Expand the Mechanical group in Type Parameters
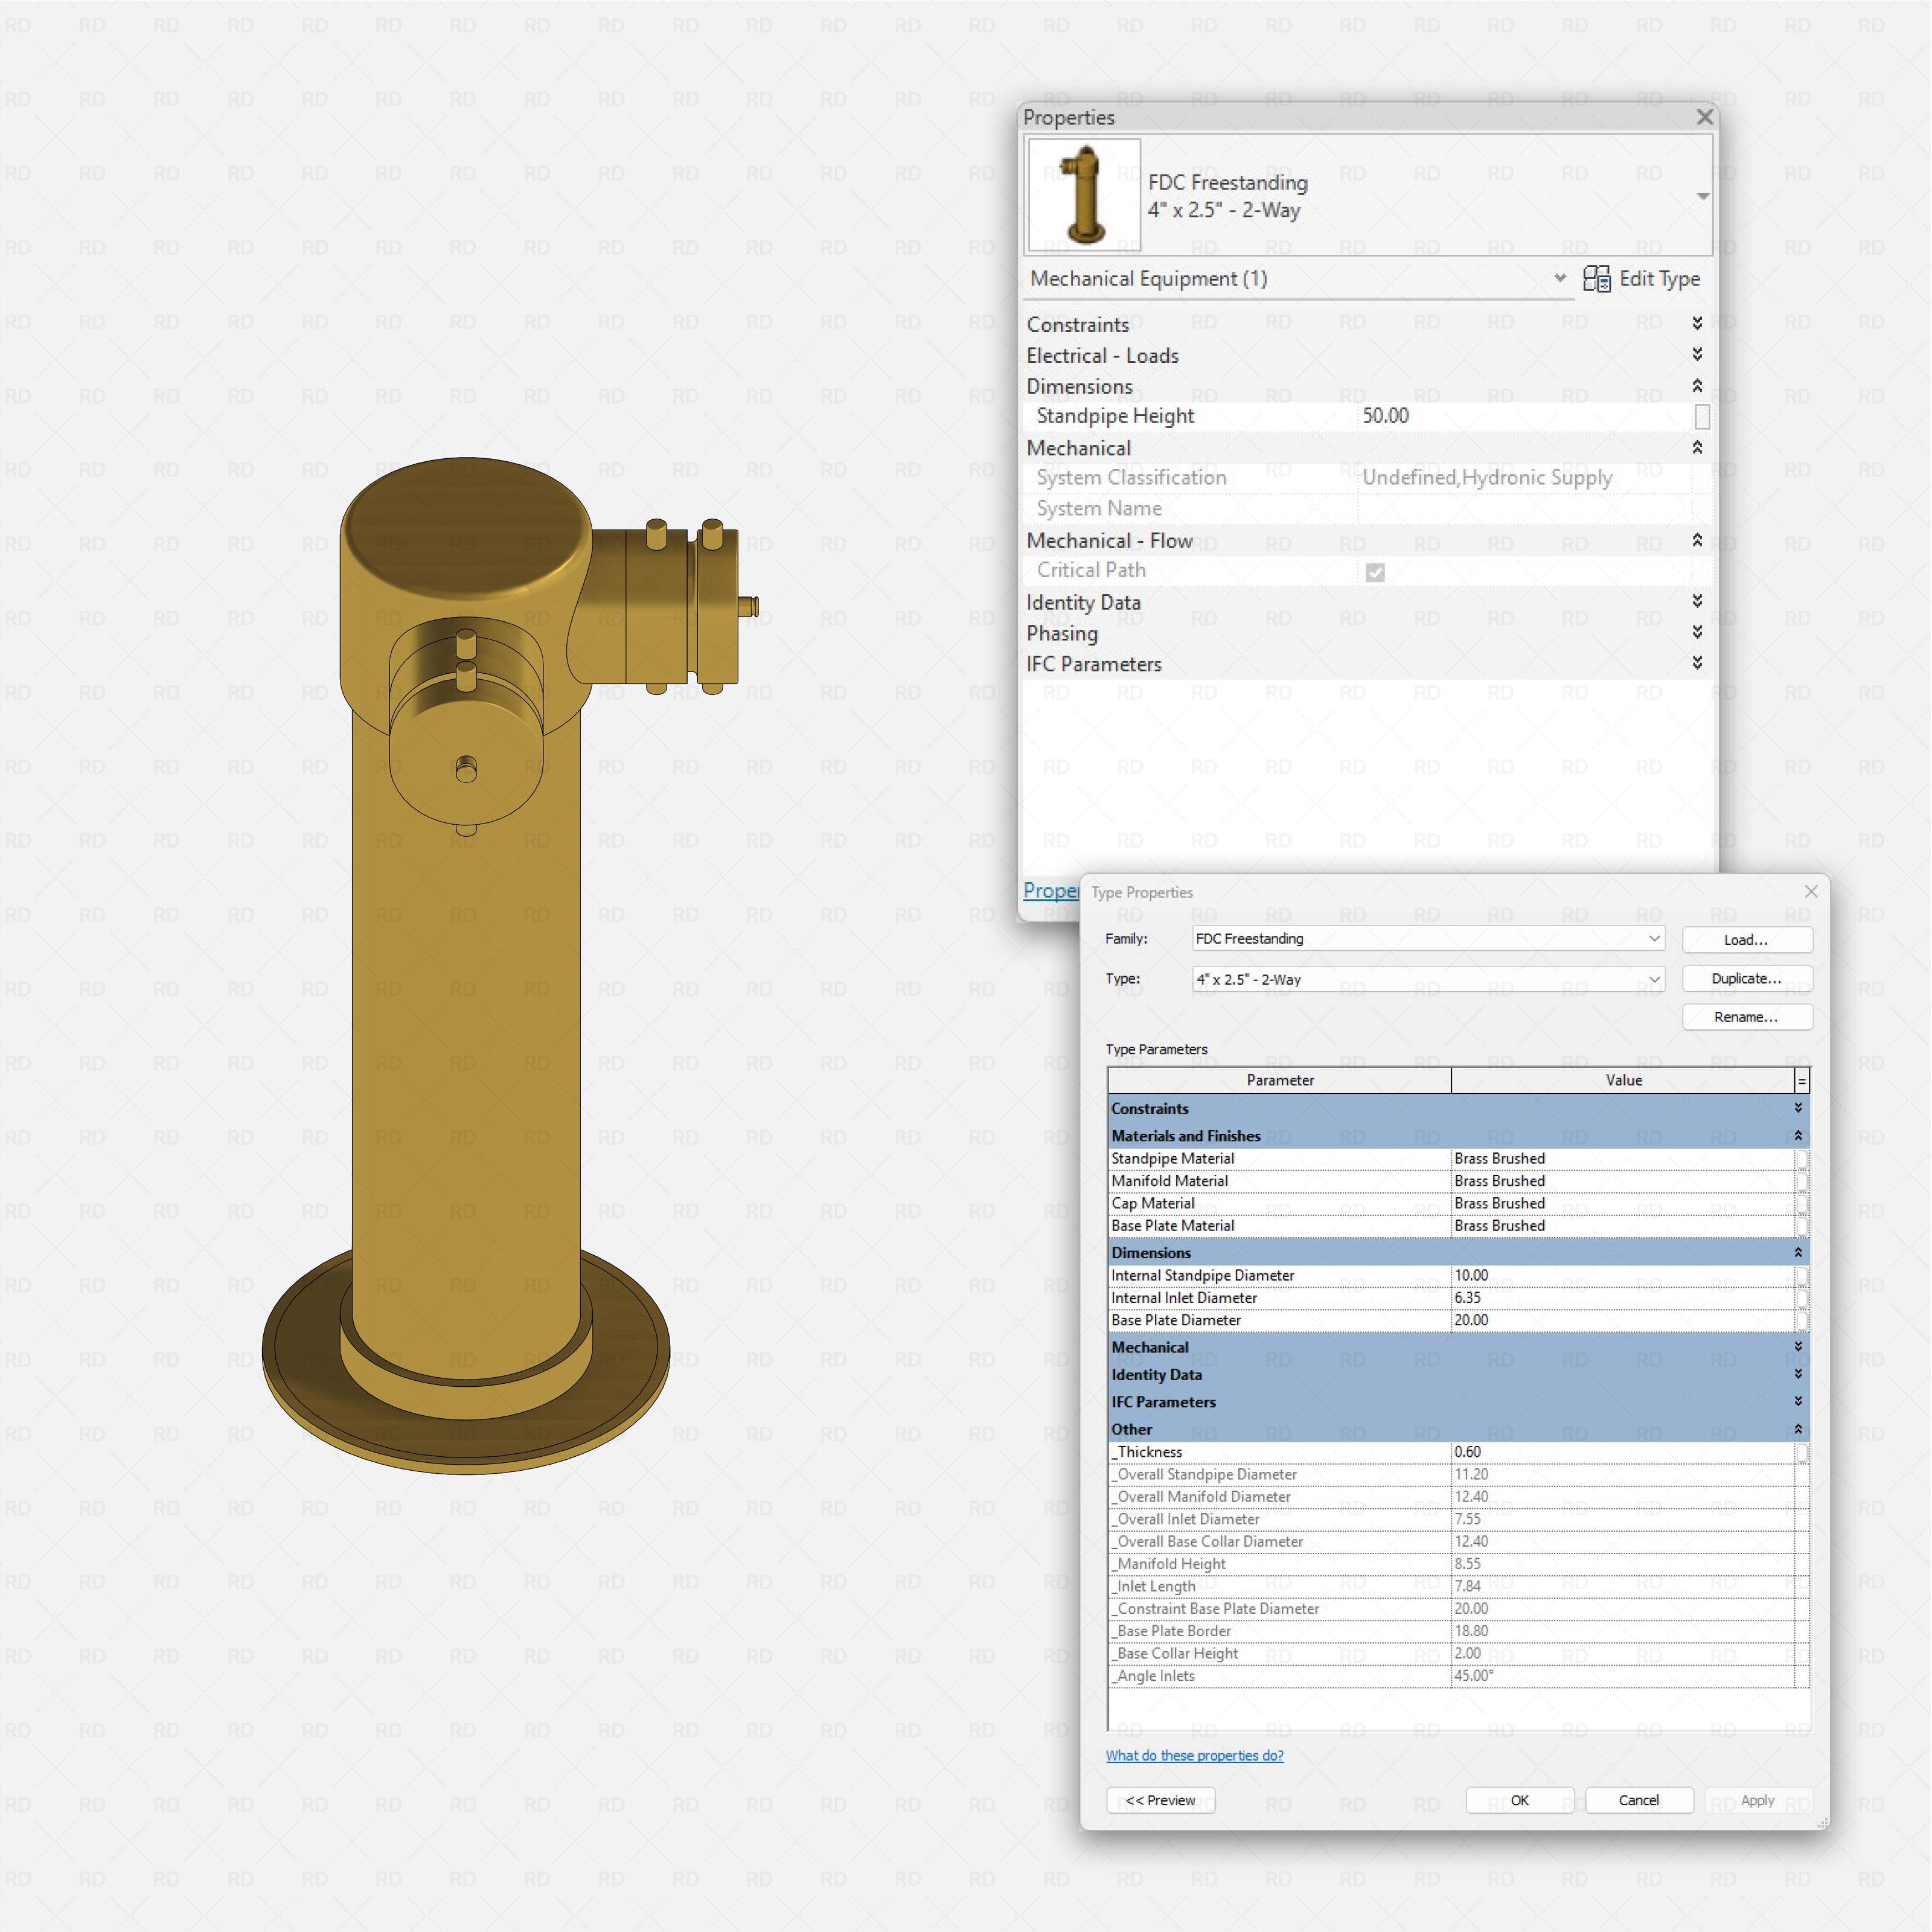The width and height of the screenshot is (1932, 1932). click(x=1798, y=1347)
